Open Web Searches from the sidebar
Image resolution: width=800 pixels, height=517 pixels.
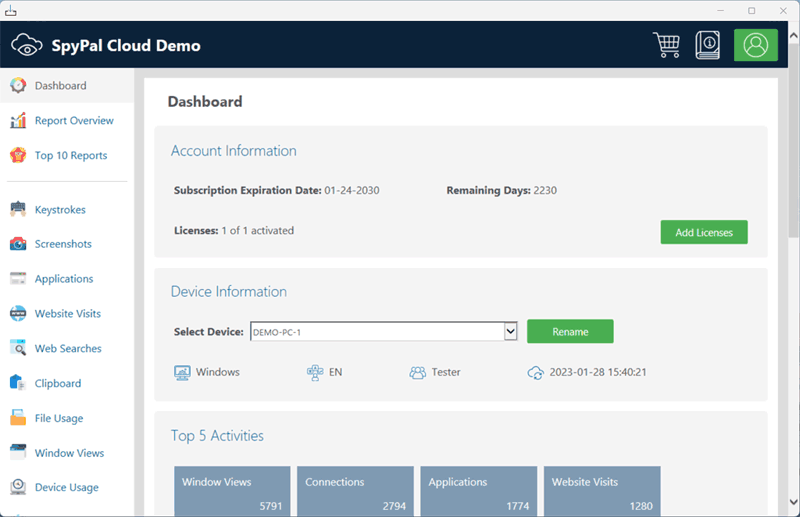[67, 349]
